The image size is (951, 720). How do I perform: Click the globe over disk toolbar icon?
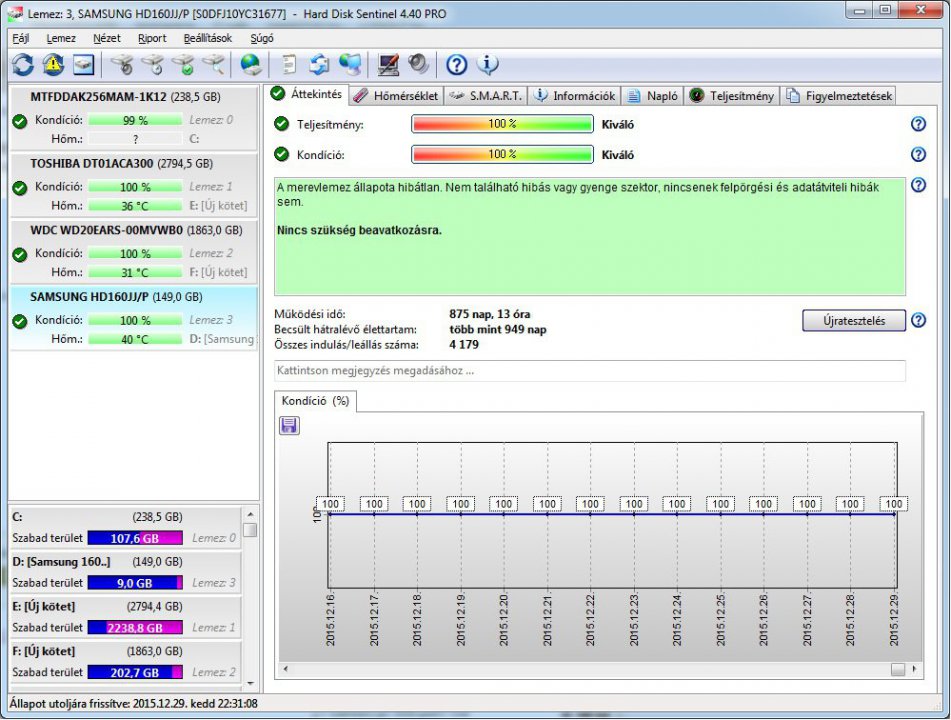point(250,64)
